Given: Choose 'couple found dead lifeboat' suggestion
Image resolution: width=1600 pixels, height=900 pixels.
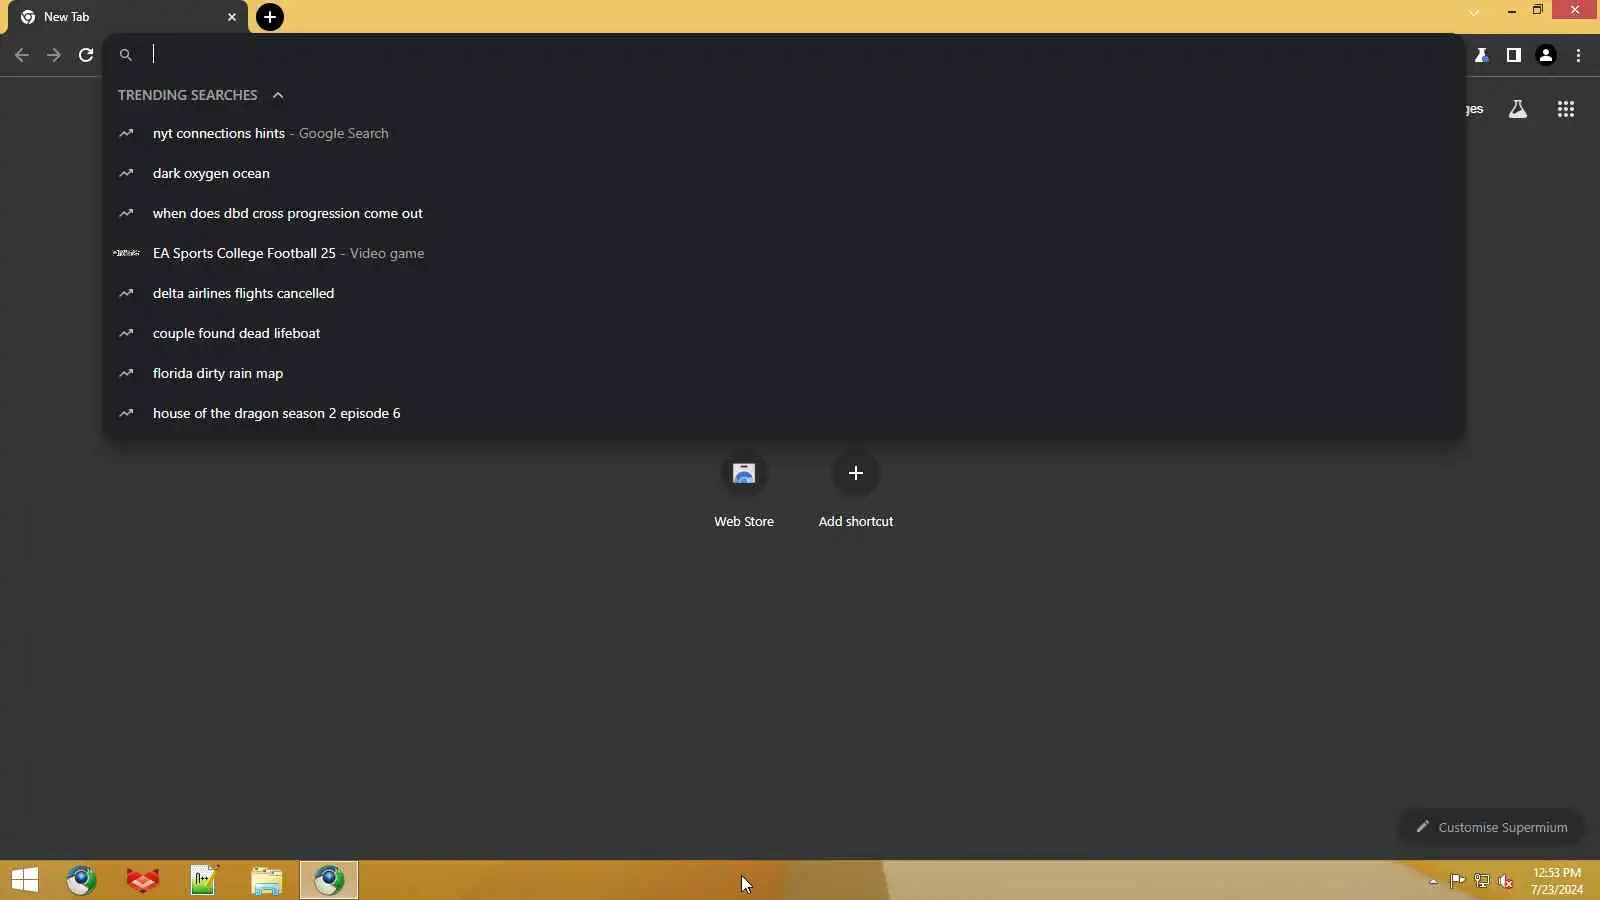Looking at the screenshot, I should pyautogui.click(x=784, y=333).
